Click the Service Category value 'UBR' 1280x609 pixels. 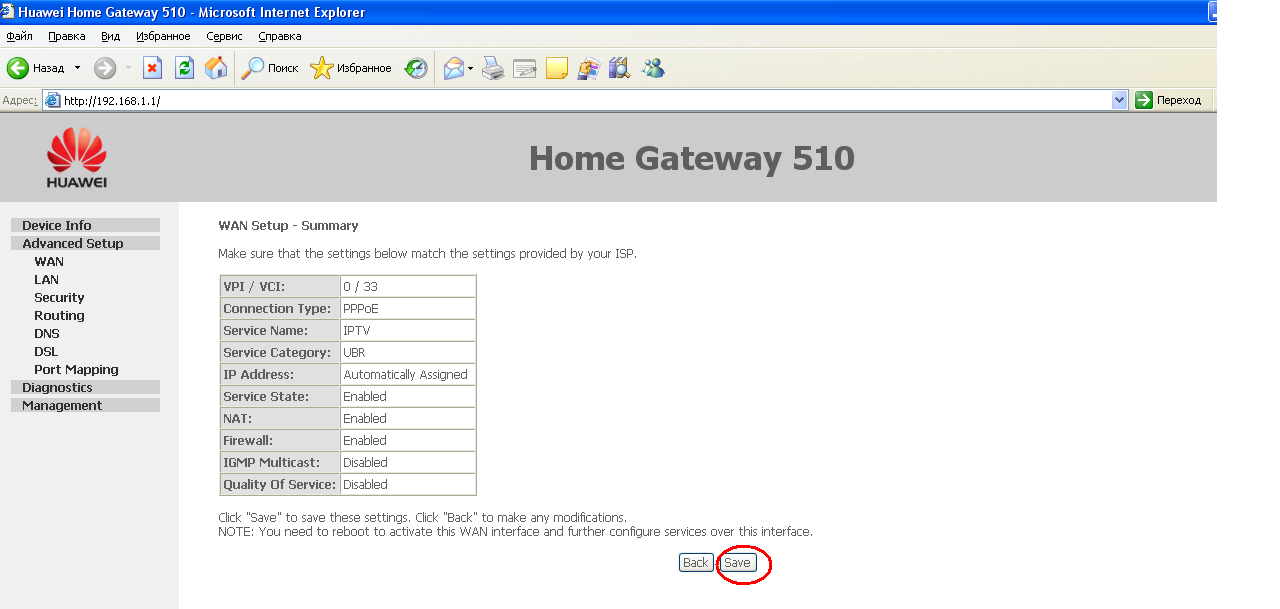coord(354,353)
